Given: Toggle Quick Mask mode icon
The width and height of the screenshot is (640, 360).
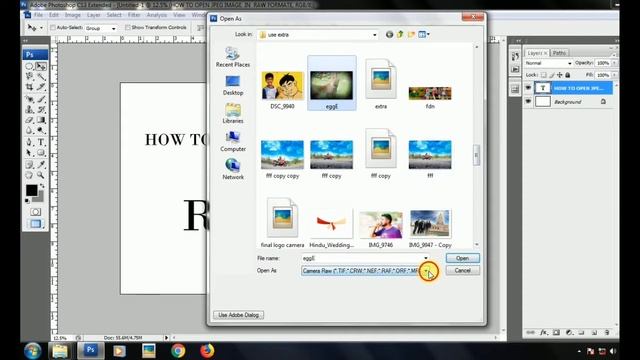Looking at the screenshot, I should point(36,212).
